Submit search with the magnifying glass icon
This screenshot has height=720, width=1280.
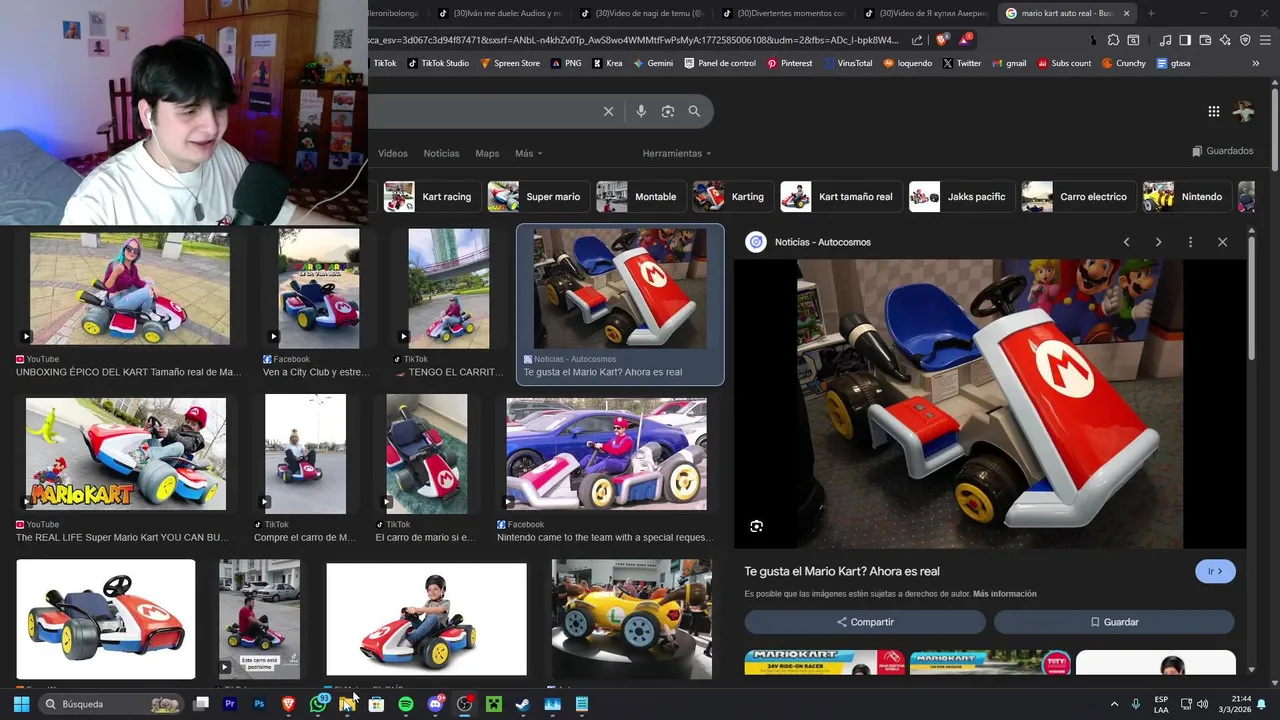(694, 112)
